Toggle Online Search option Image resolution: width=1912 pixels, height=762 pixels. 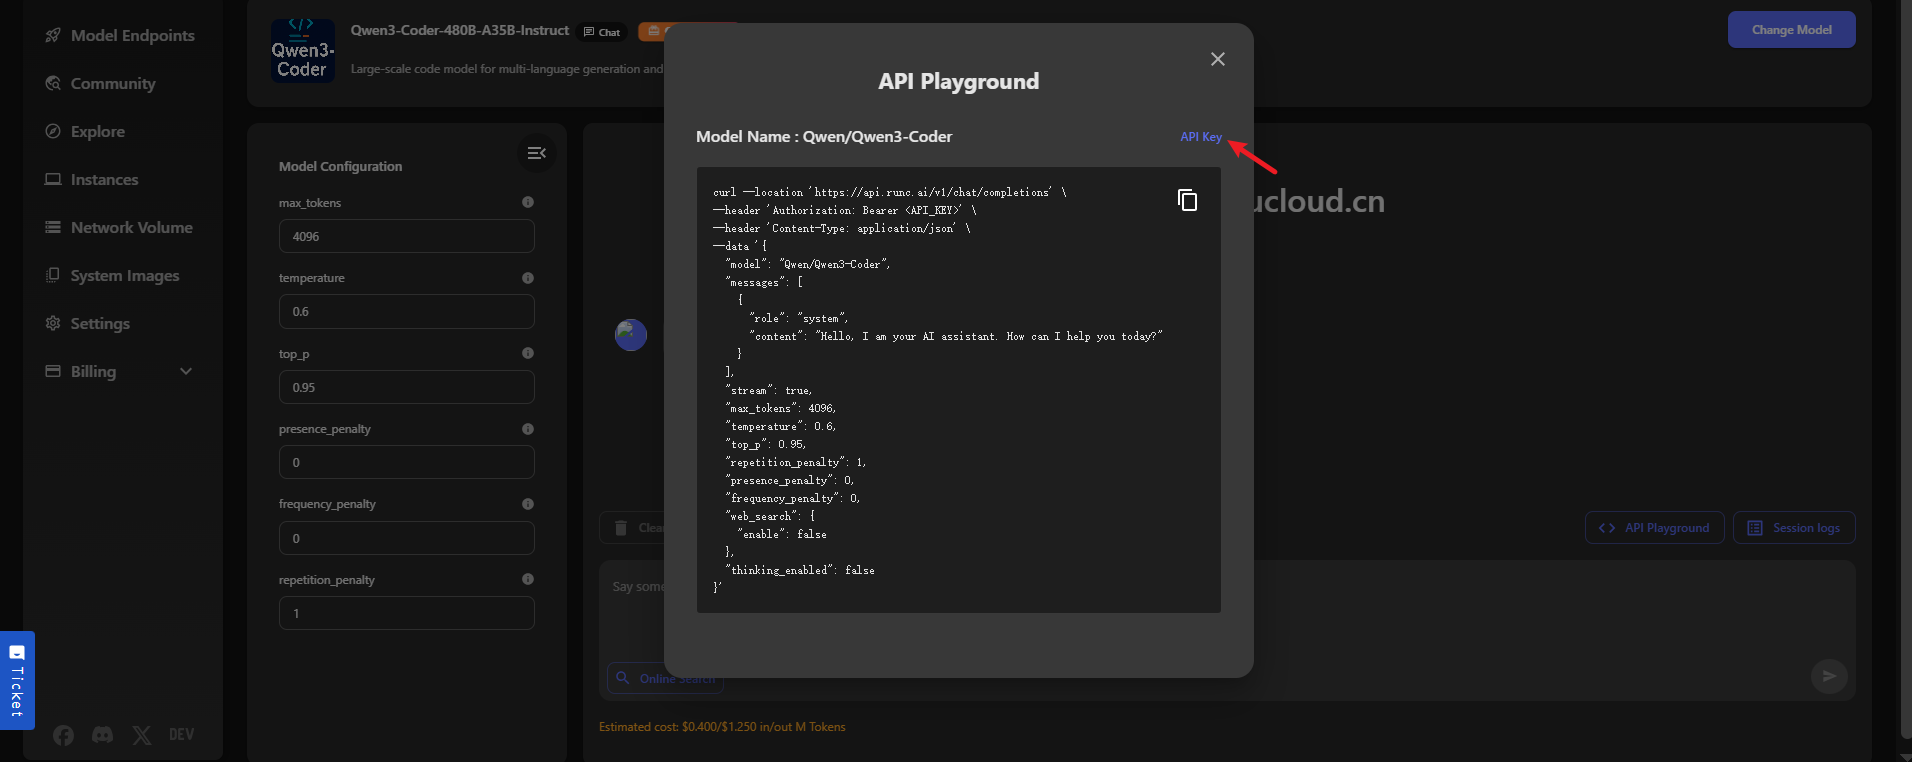665,678
